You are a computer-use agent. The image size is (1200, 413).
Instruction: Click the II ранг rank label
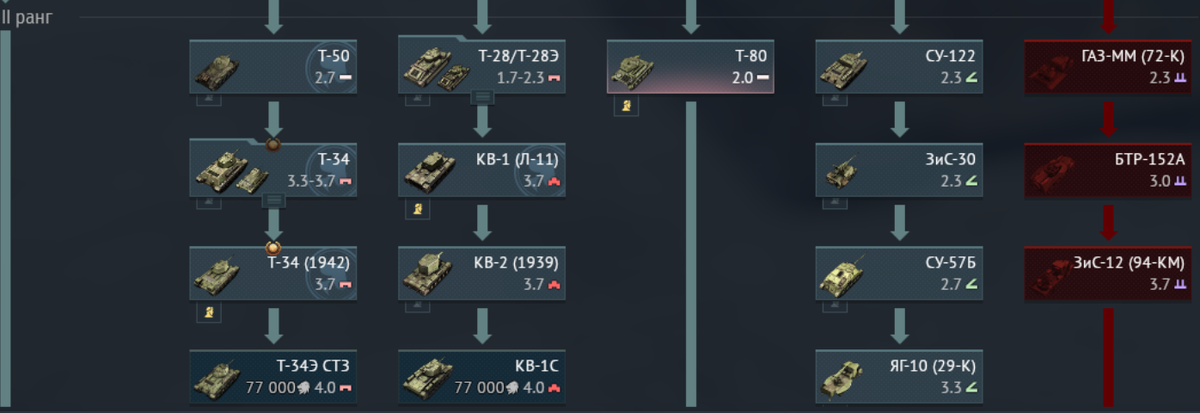(27, 17)
